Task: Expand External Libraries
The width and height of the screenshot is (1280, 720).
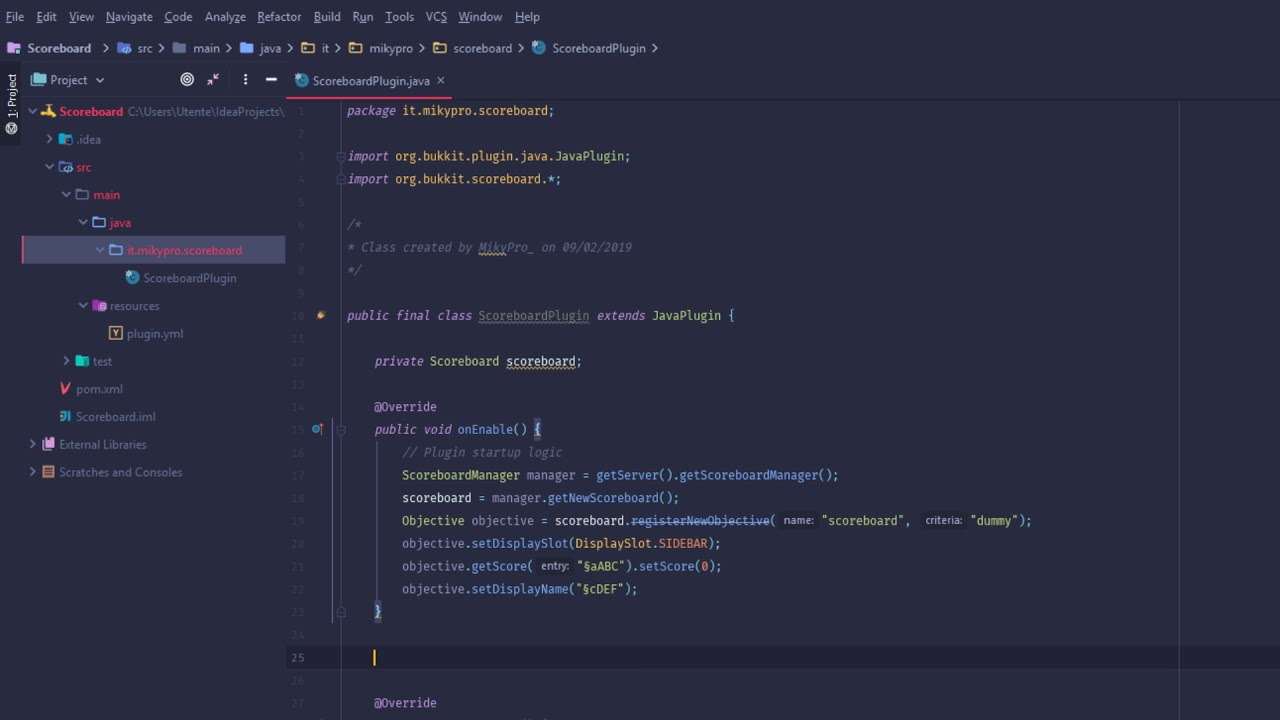Action: [x=33, y=444]
